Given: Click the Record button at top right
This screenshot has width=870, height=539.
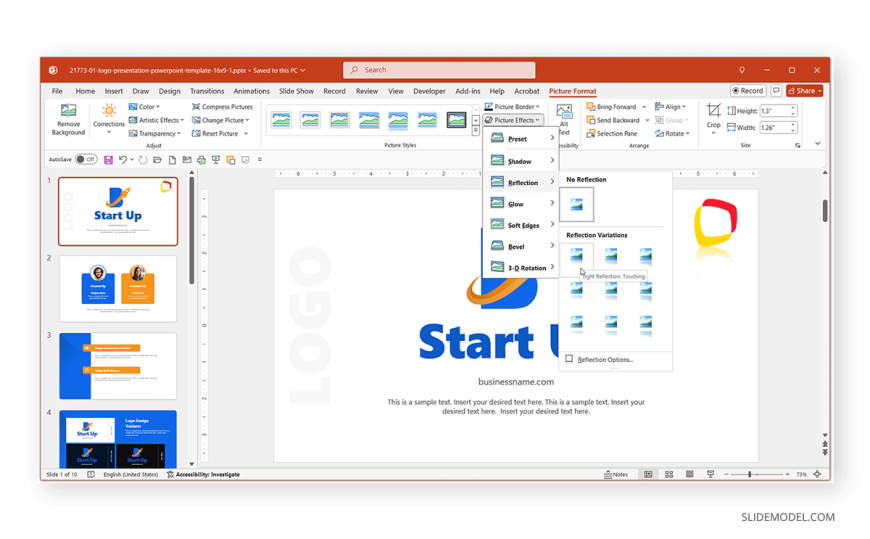Looking at the screenshot, I should pos(748,90).
